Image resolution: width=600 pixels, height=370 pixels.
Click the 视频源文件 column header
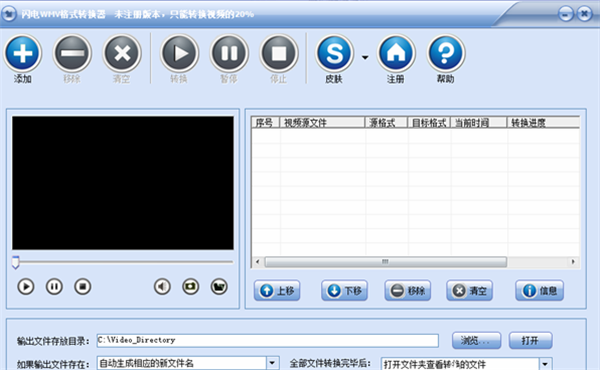point(322,123)
